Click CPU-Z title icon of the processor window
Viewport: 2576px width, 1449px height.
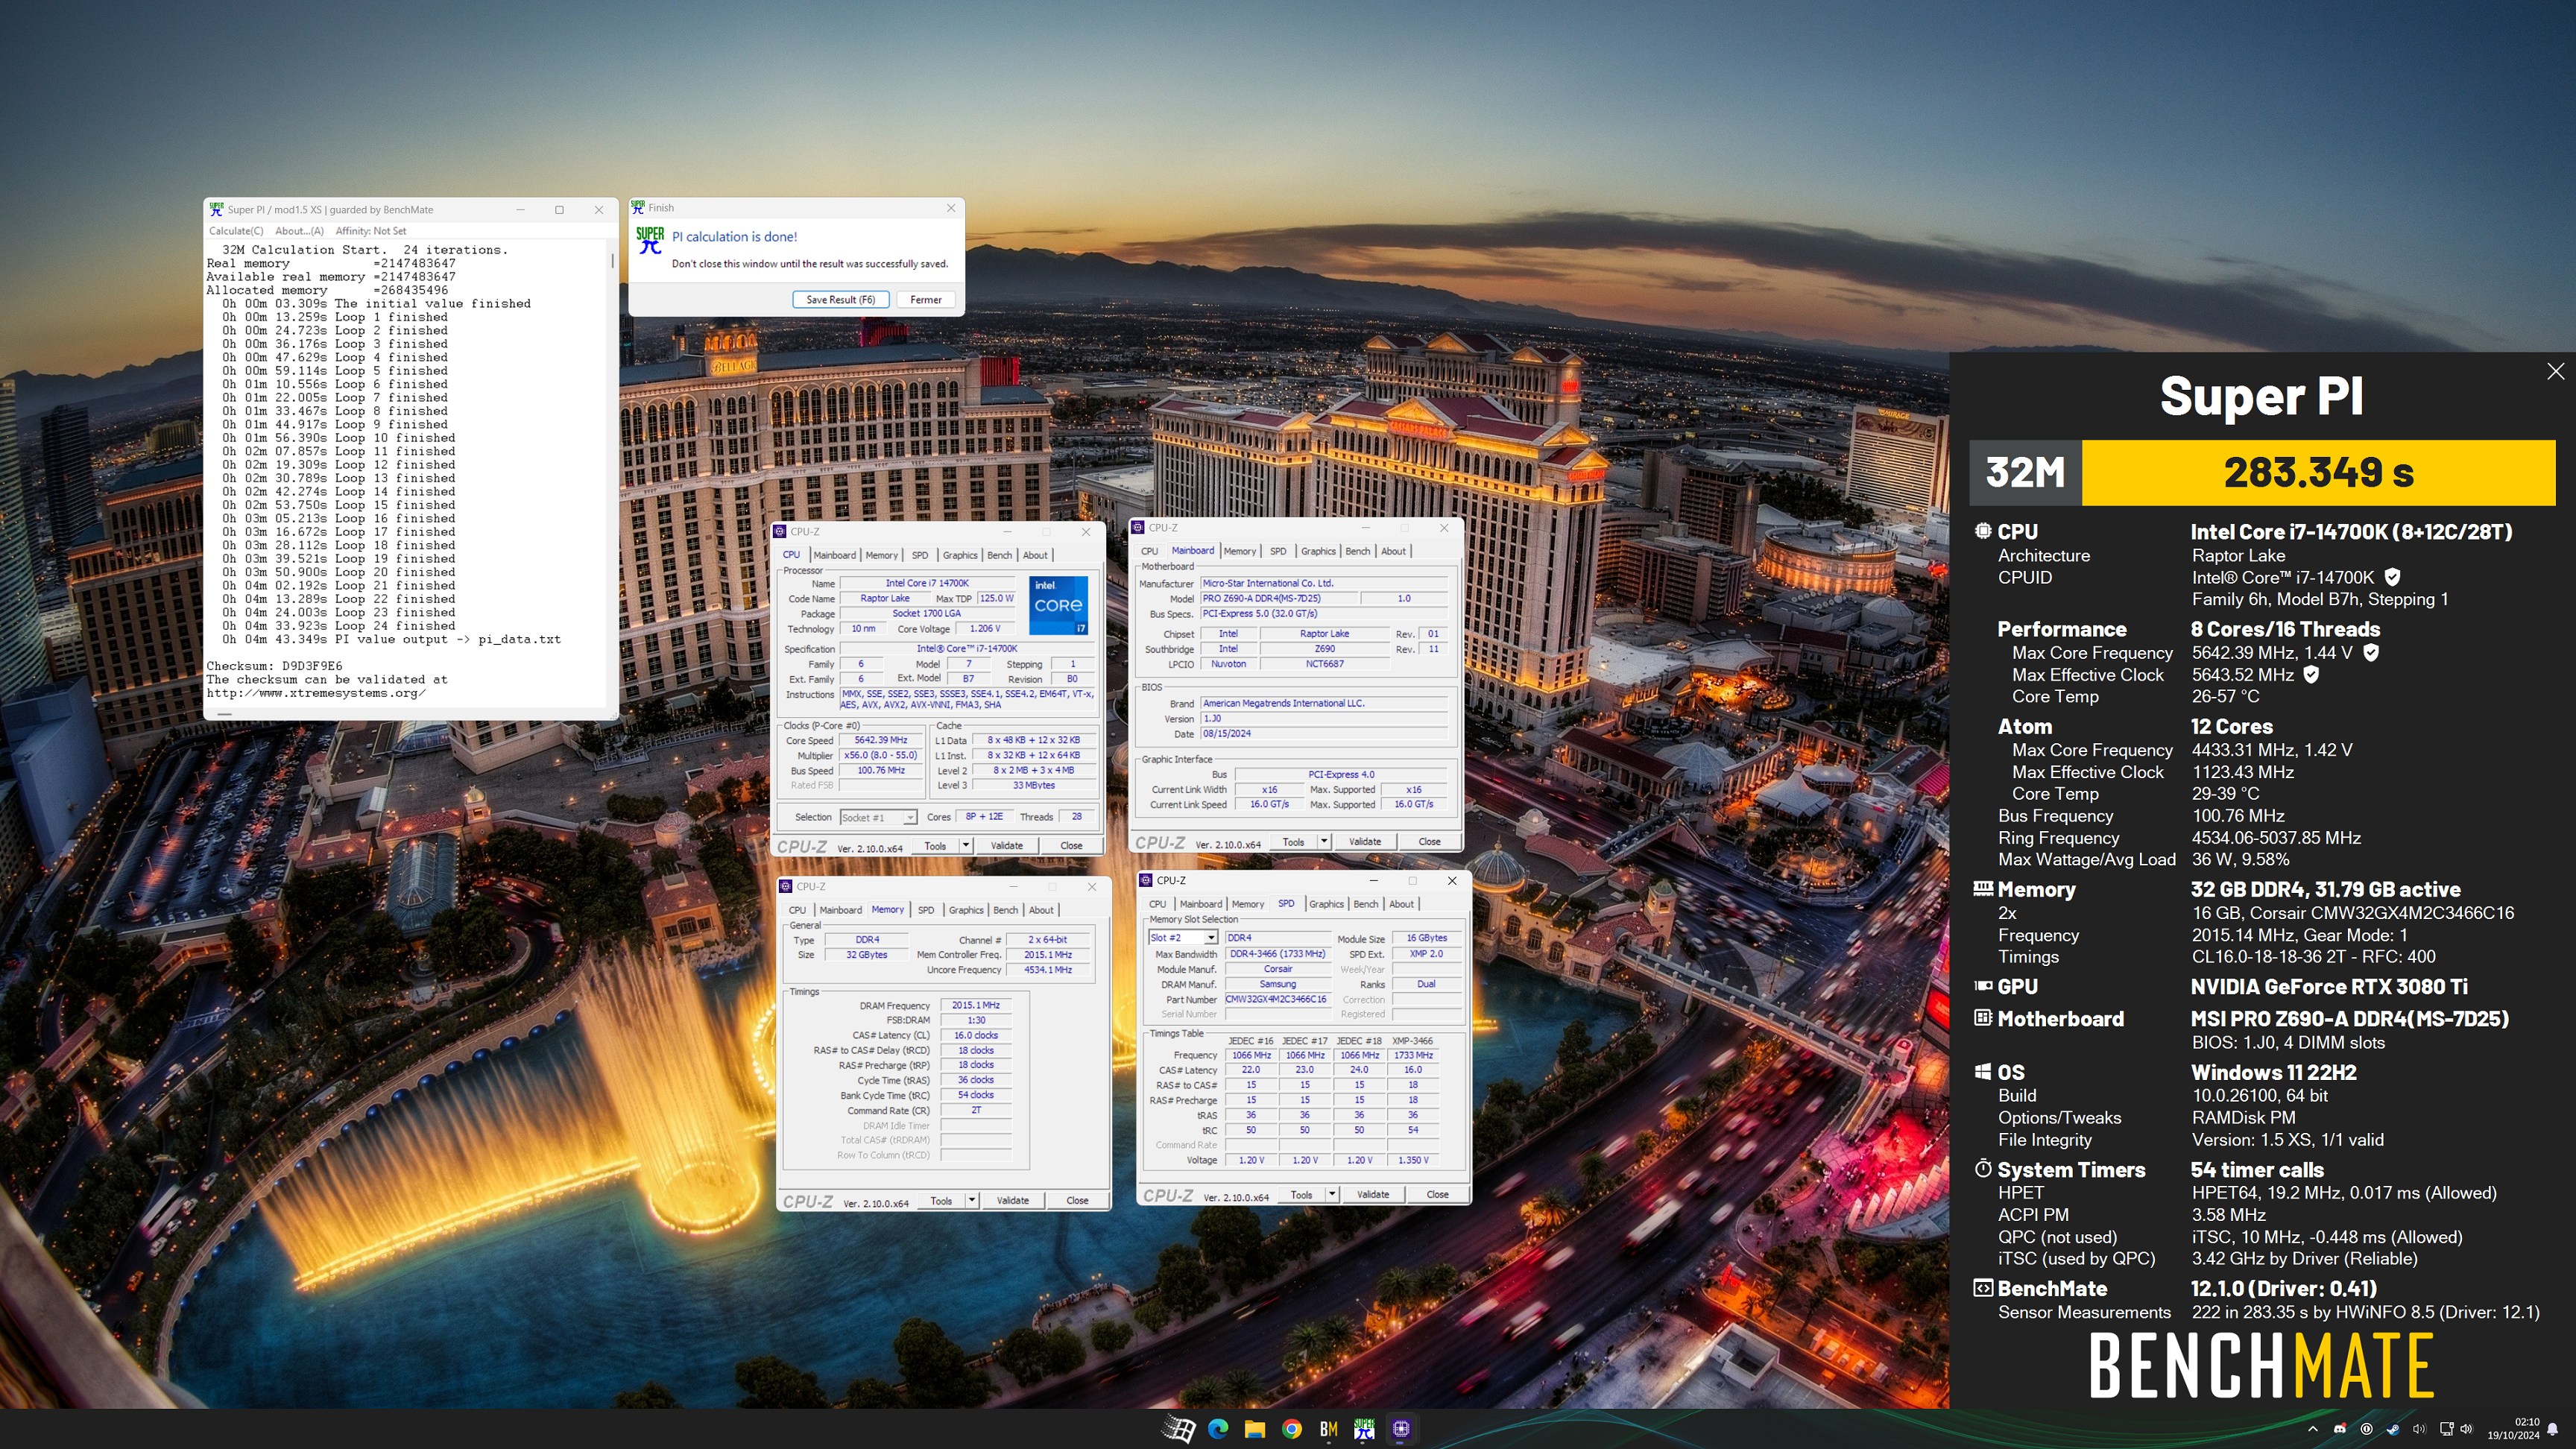780,531
